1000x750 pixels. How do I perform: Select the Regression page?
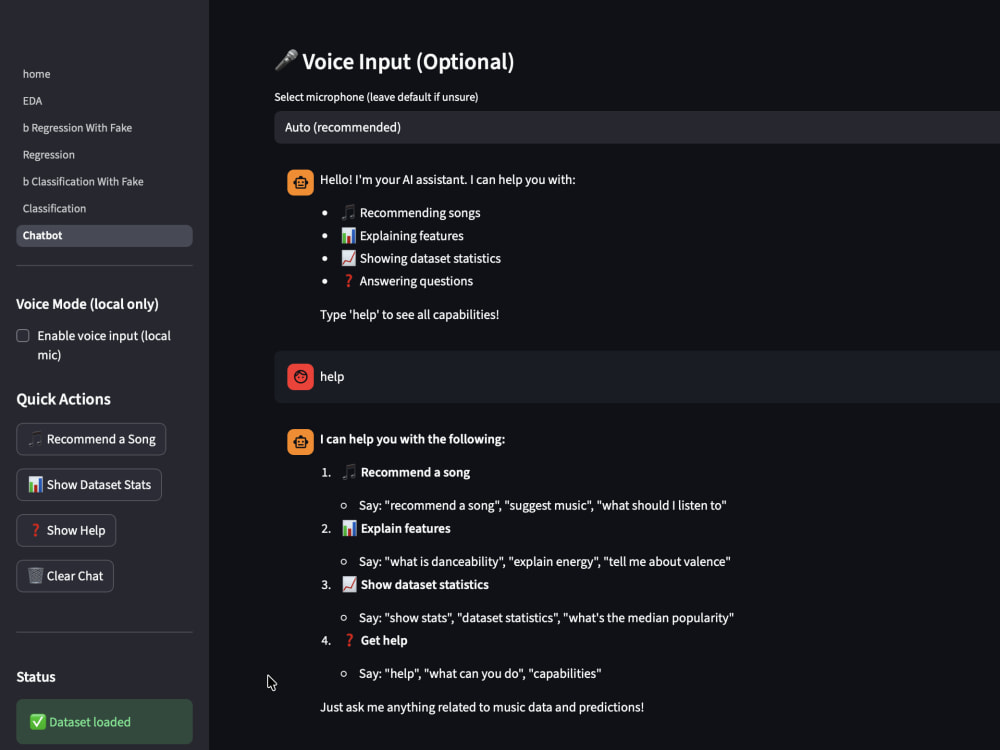tap(48, 155)
